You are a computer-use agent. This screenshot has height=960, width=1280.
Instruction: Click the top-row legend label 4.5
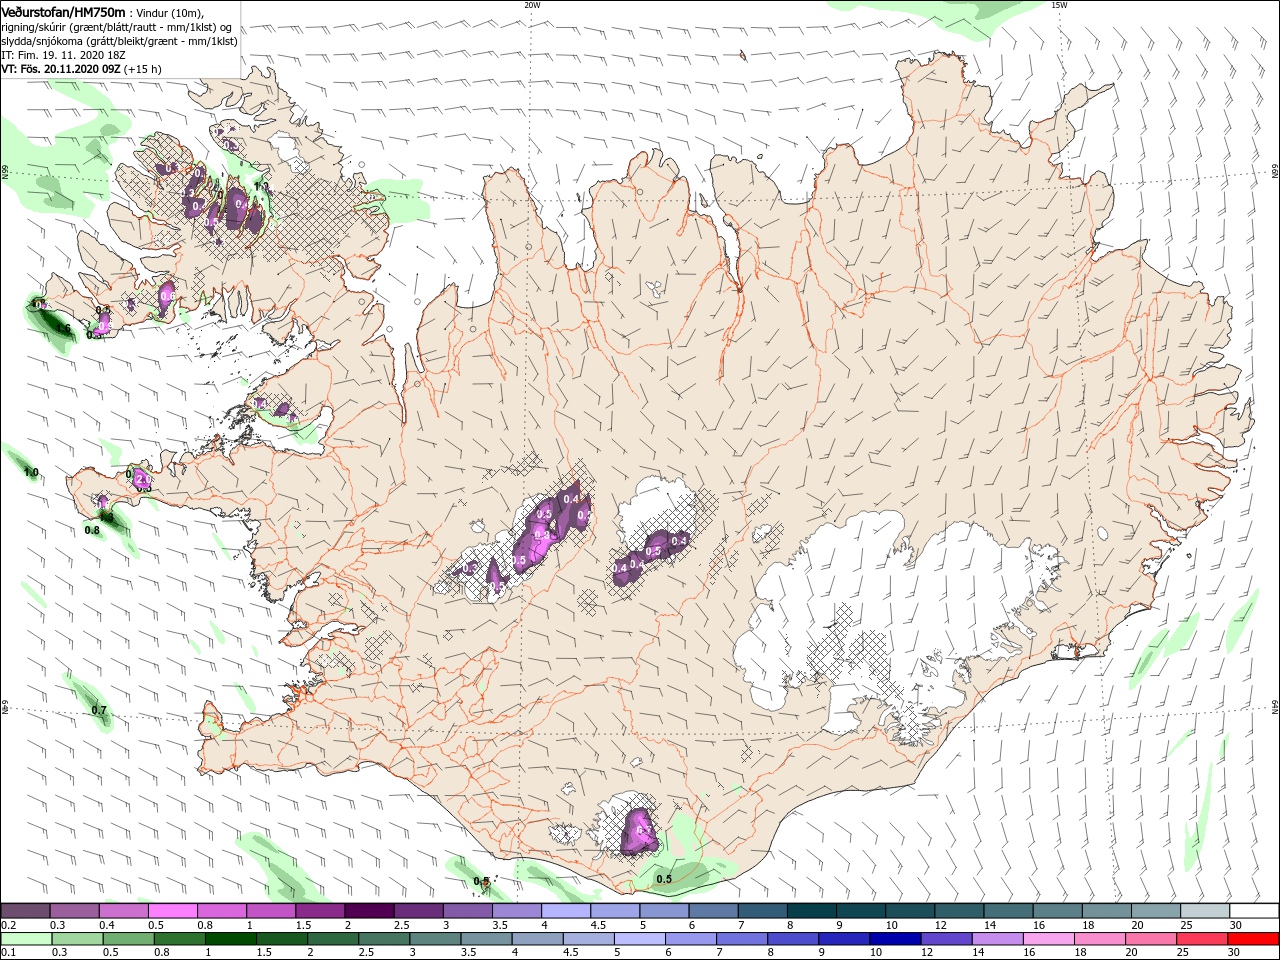(x=598, y=925)
